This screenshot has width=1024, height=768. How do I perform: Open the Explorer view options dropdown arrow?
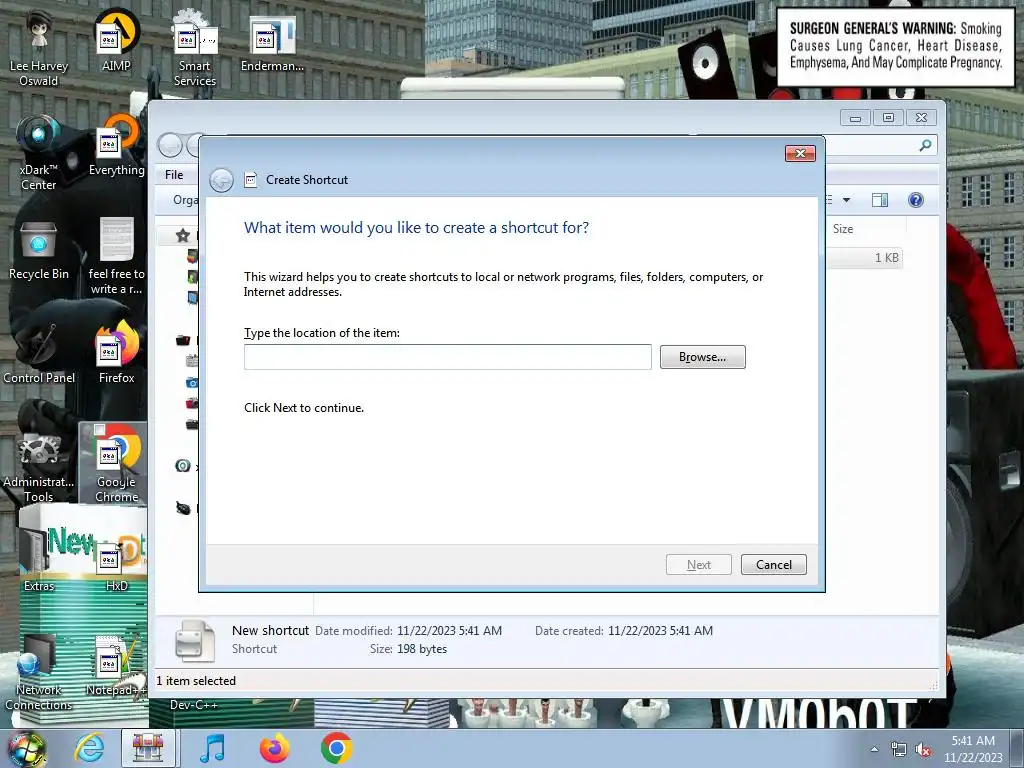pyautogui.click(x=846, y=200)
